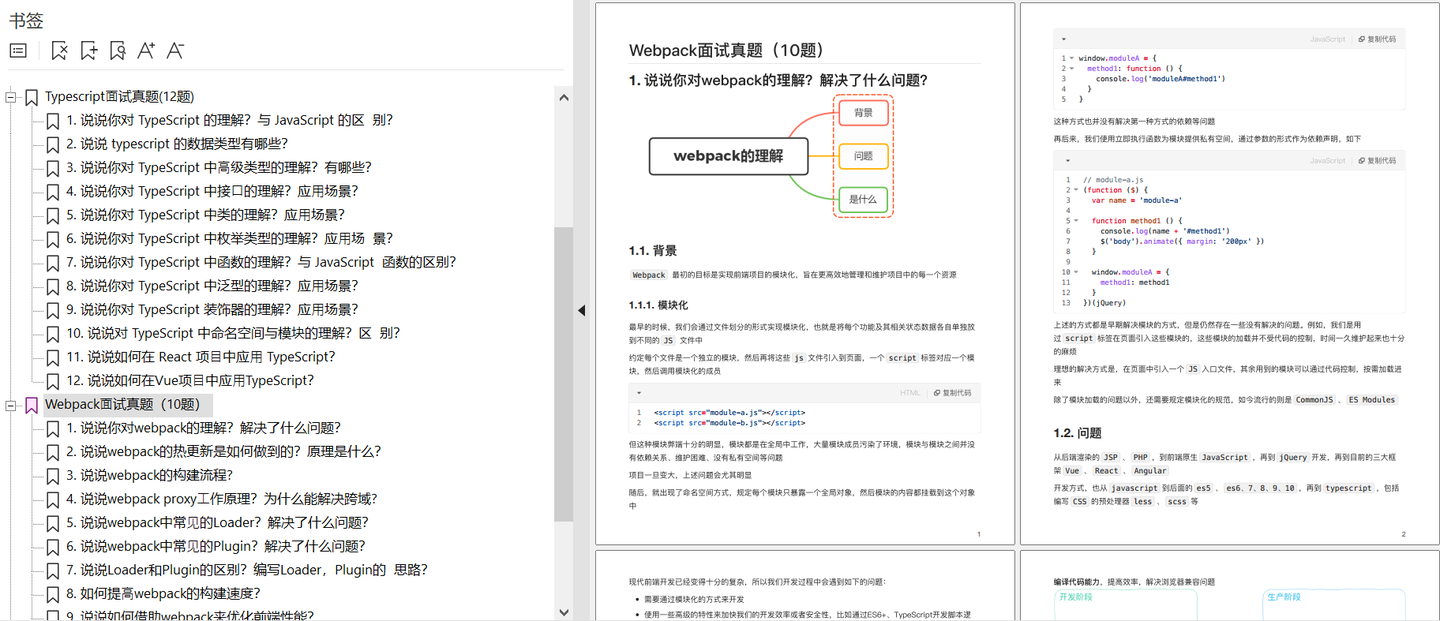This screenshot has height=621, width=1440.
Task: Select the Typescript面试真题(12题) bookmark label
Action: [x=119, y=97]
